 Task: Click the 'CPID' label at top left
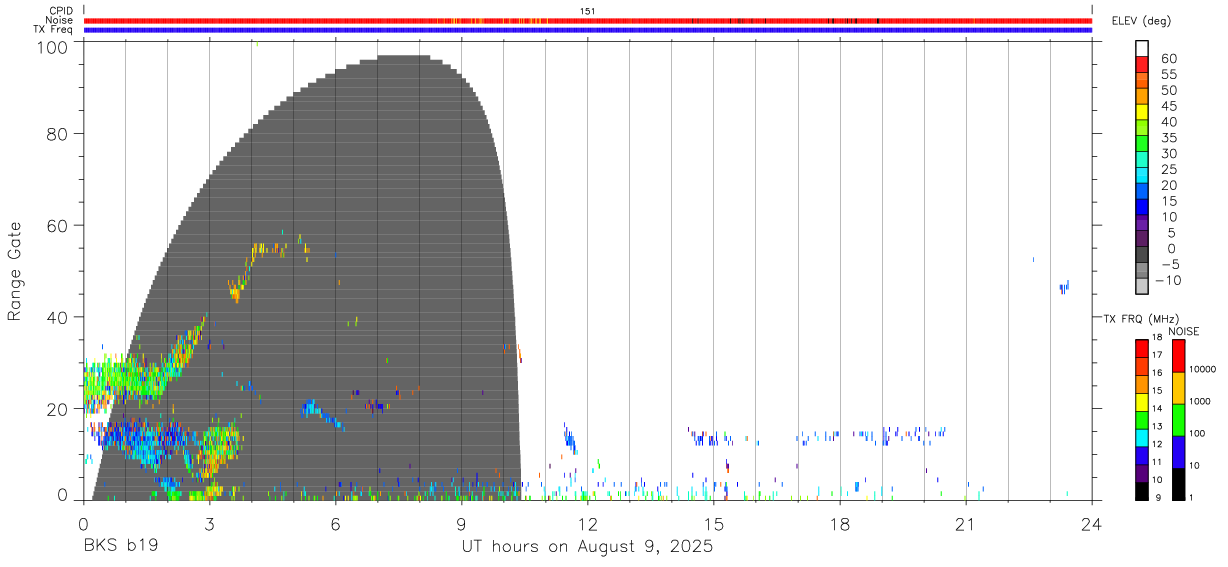60,10
